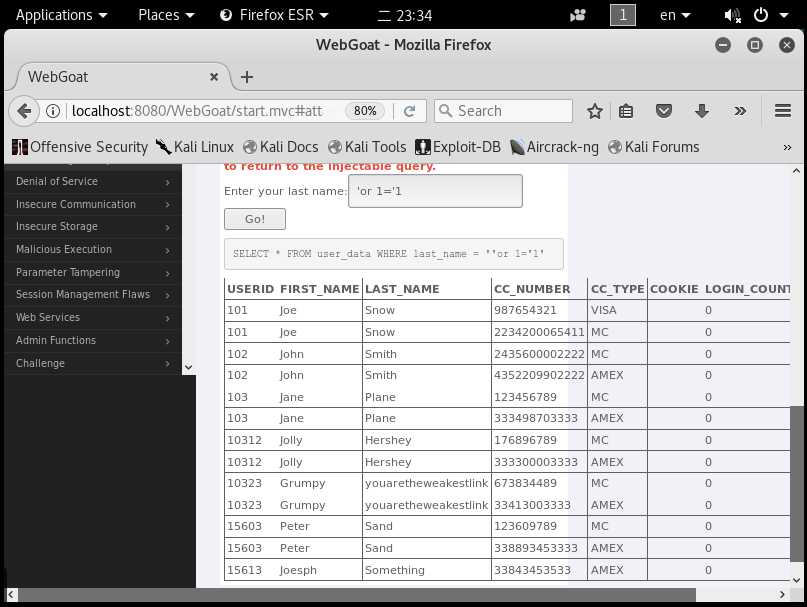Click horizontal scrollbar left arrow
This screenshot has width=807, height=607.
pyautogui.click(x=11, y=595)
